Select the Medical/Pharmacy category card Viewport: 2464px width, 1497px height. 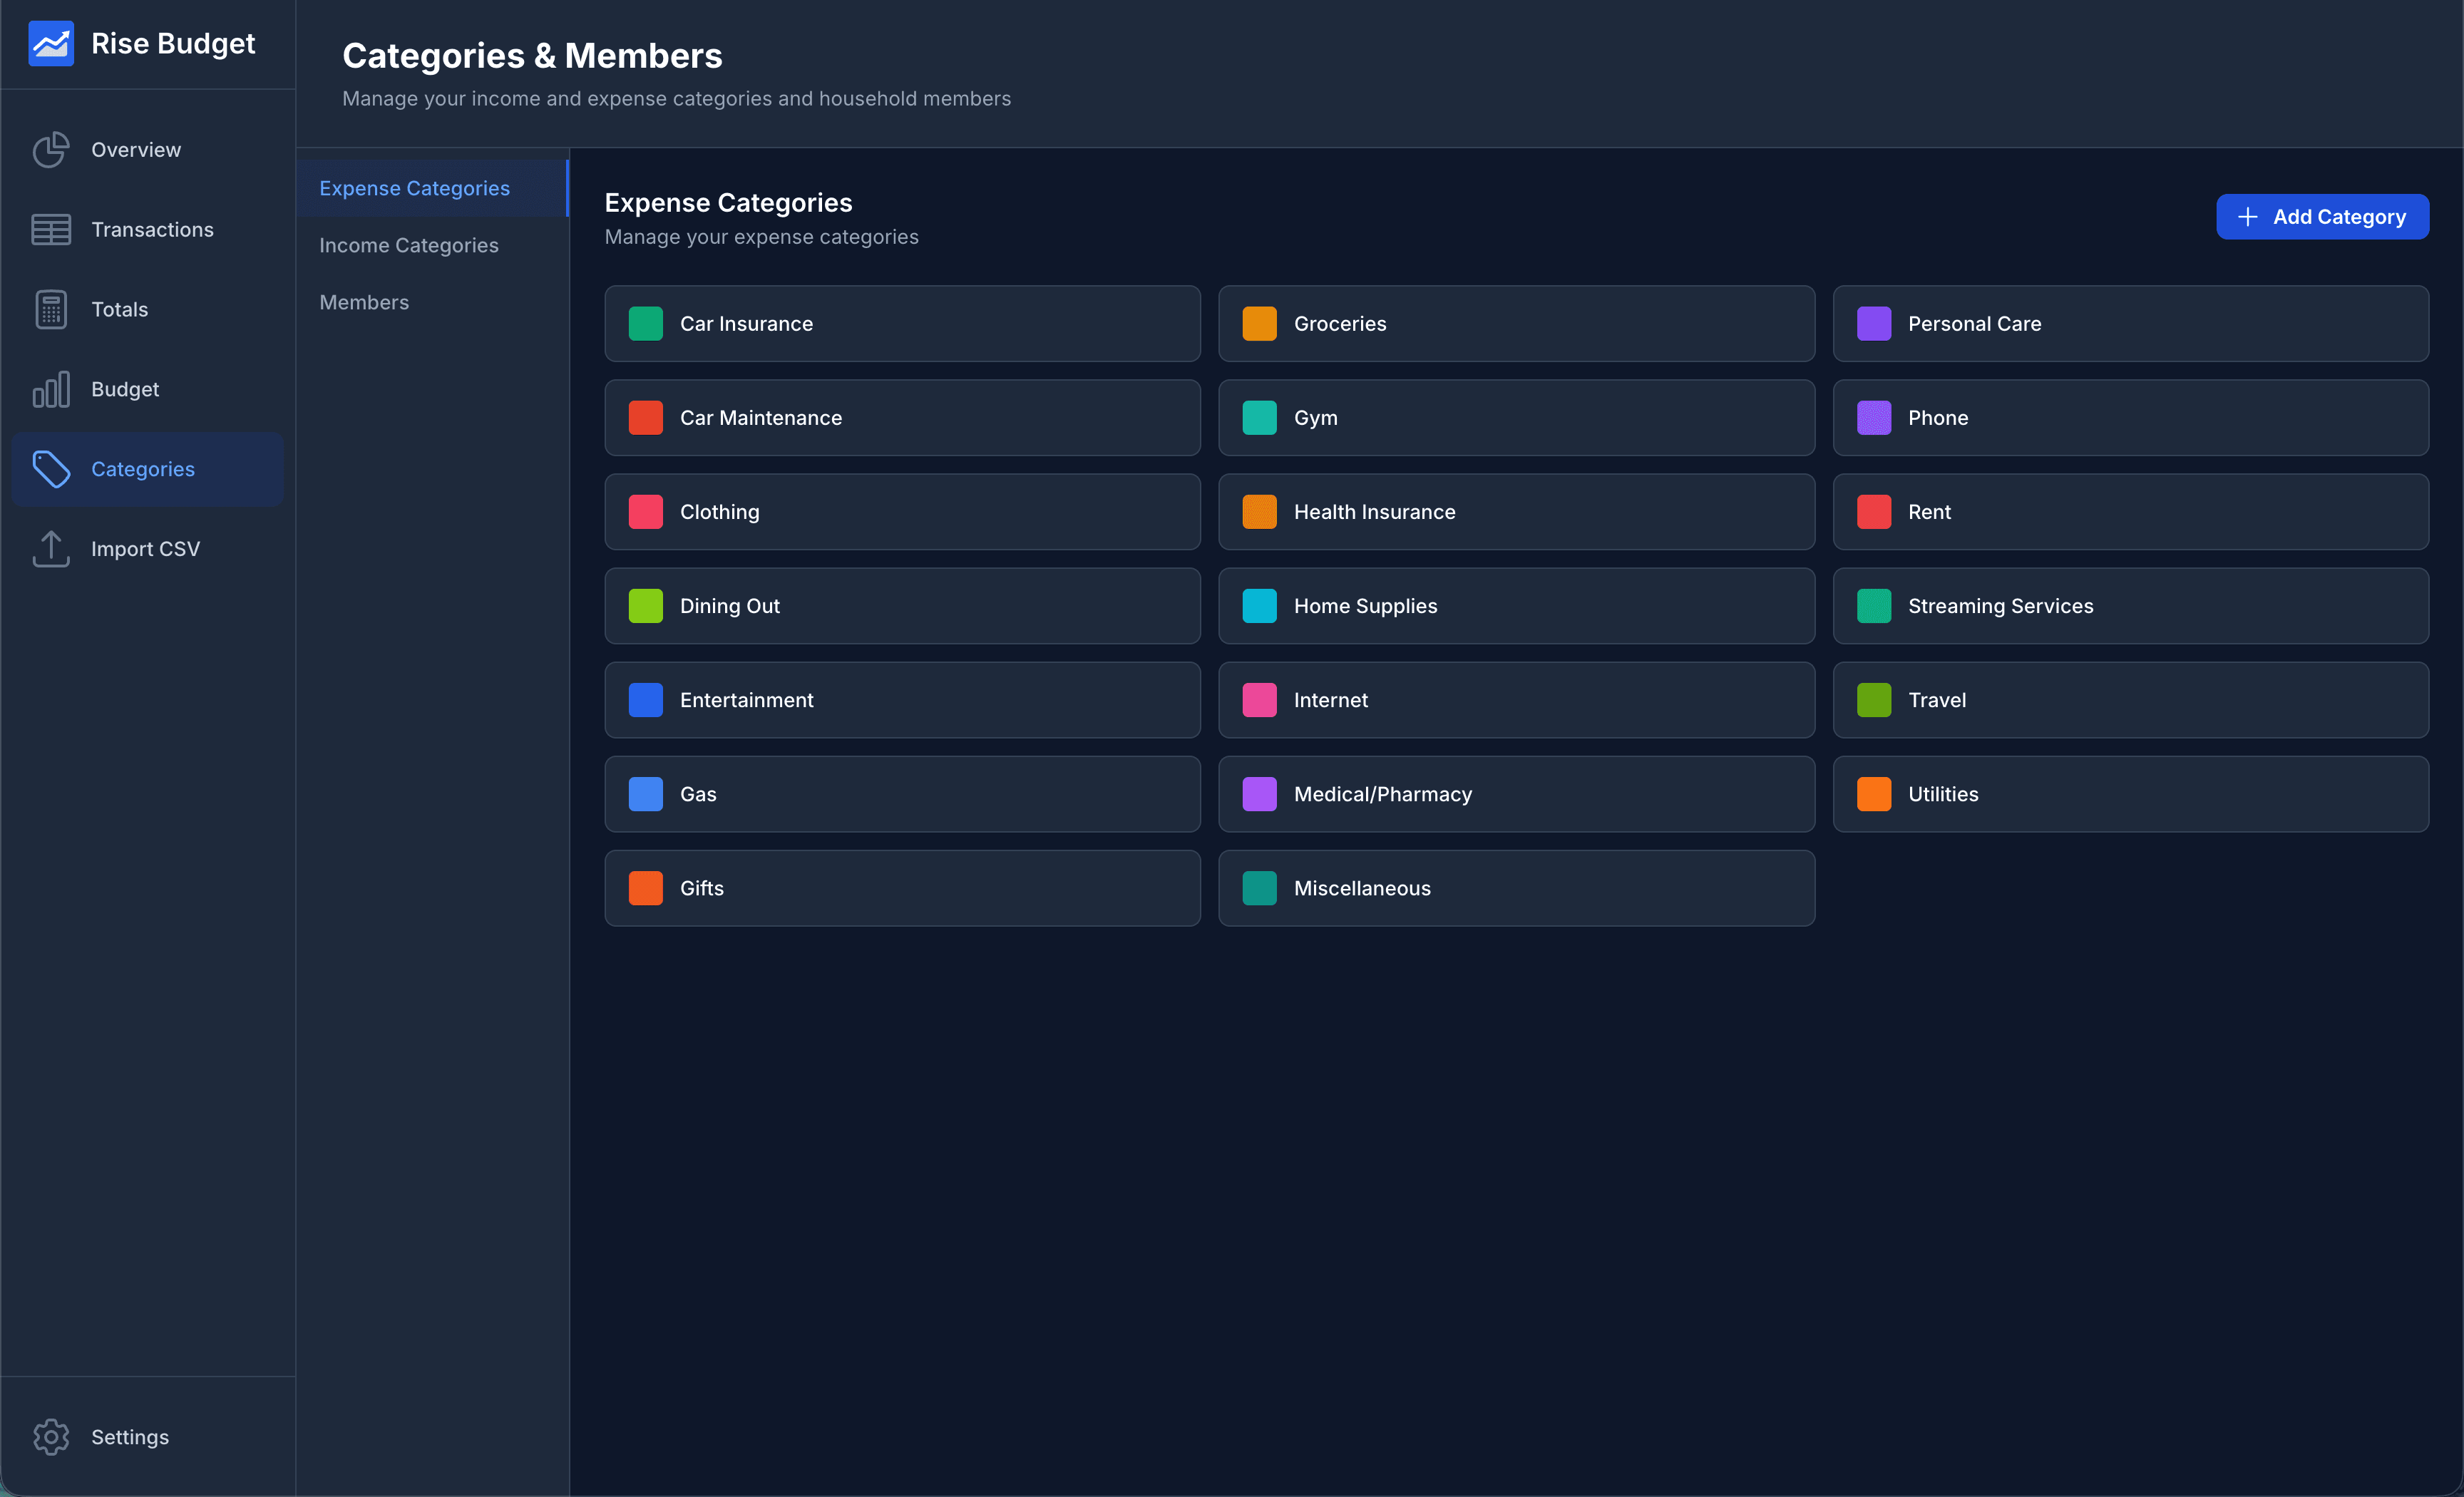[1516, 794]
